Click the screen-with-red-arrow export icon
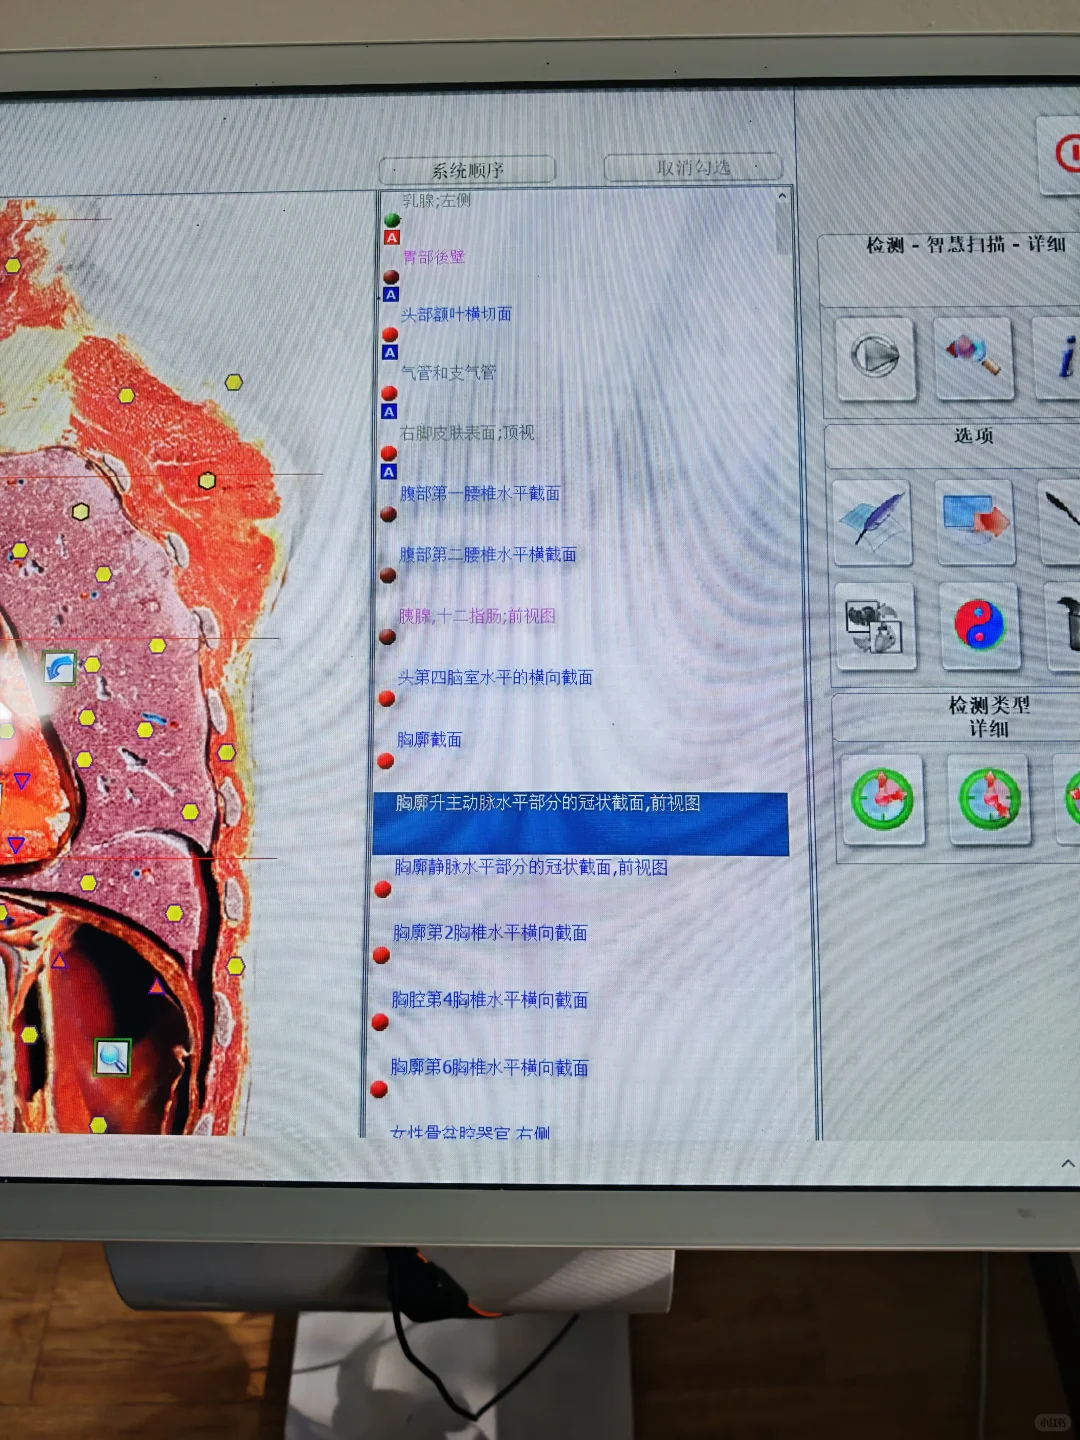1080x1440 pixels. click(975, 521)
